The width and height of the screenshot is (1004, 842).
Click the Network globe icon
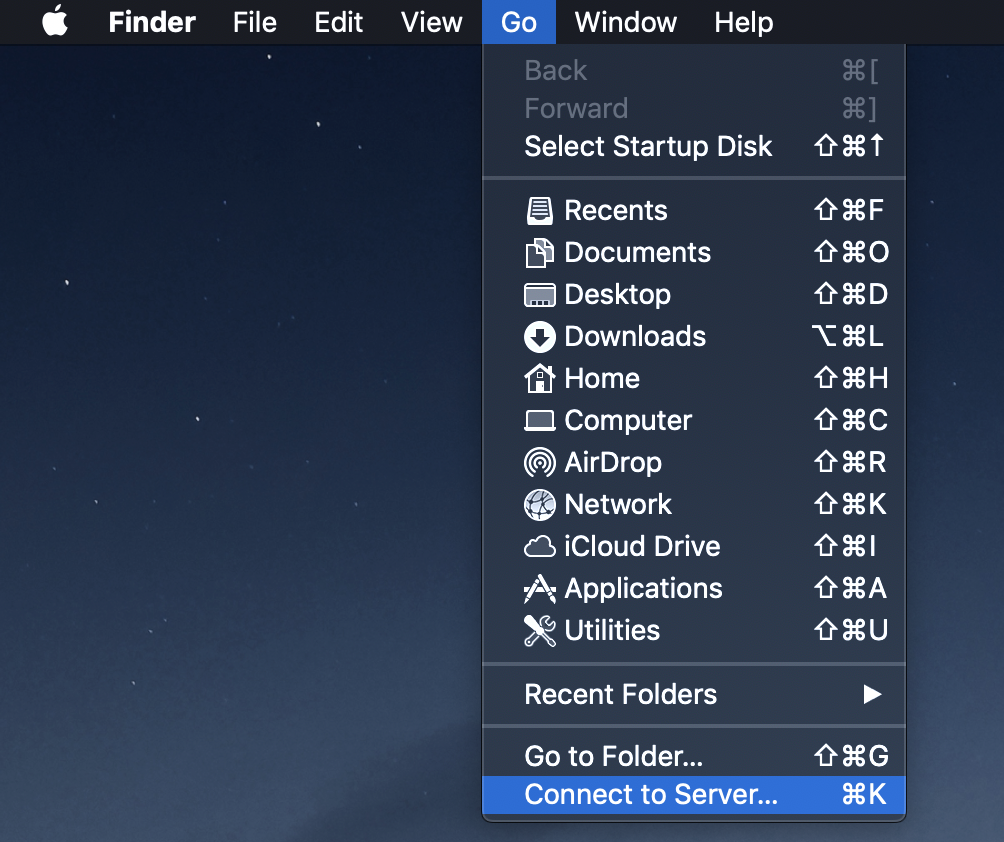tap(540, 505)
